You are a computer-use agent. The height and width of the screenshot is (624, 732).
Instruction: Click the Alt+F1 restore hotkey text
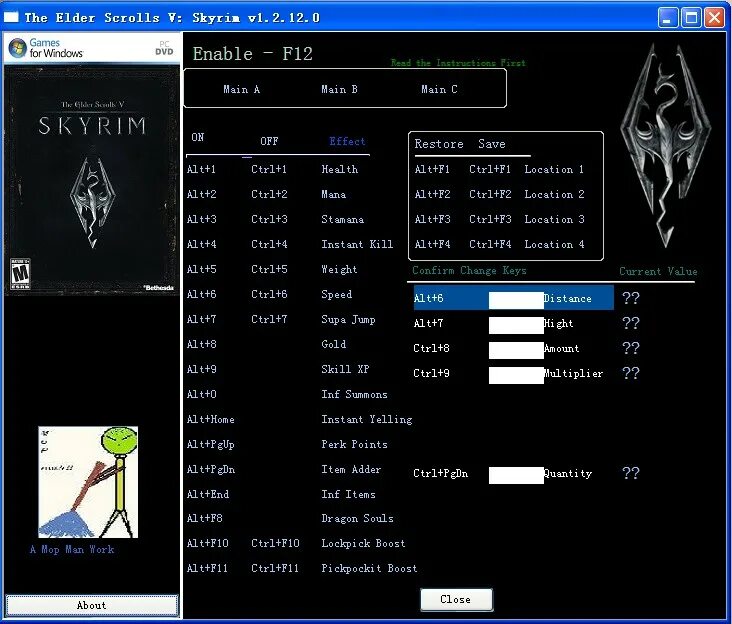432,169
